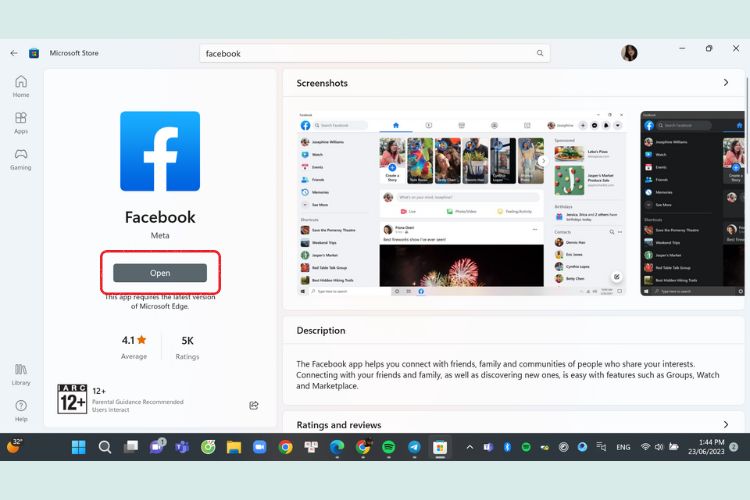Switch to the Gaming section
The image size is (750, 500).
(21, 159)
